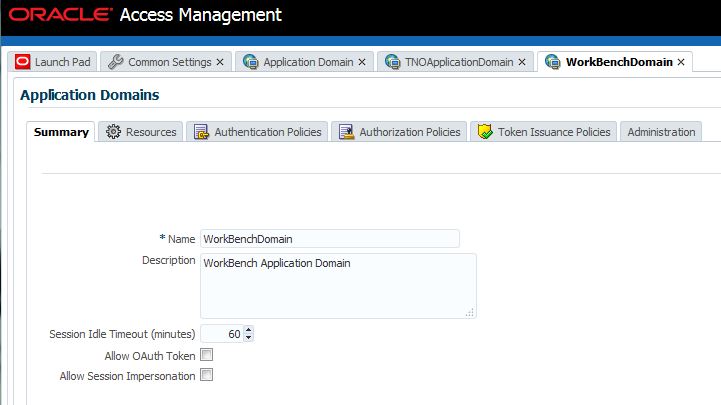Enable the Allow Session Impersonation checkbox

pyautogui.click(x=206, y=375)
